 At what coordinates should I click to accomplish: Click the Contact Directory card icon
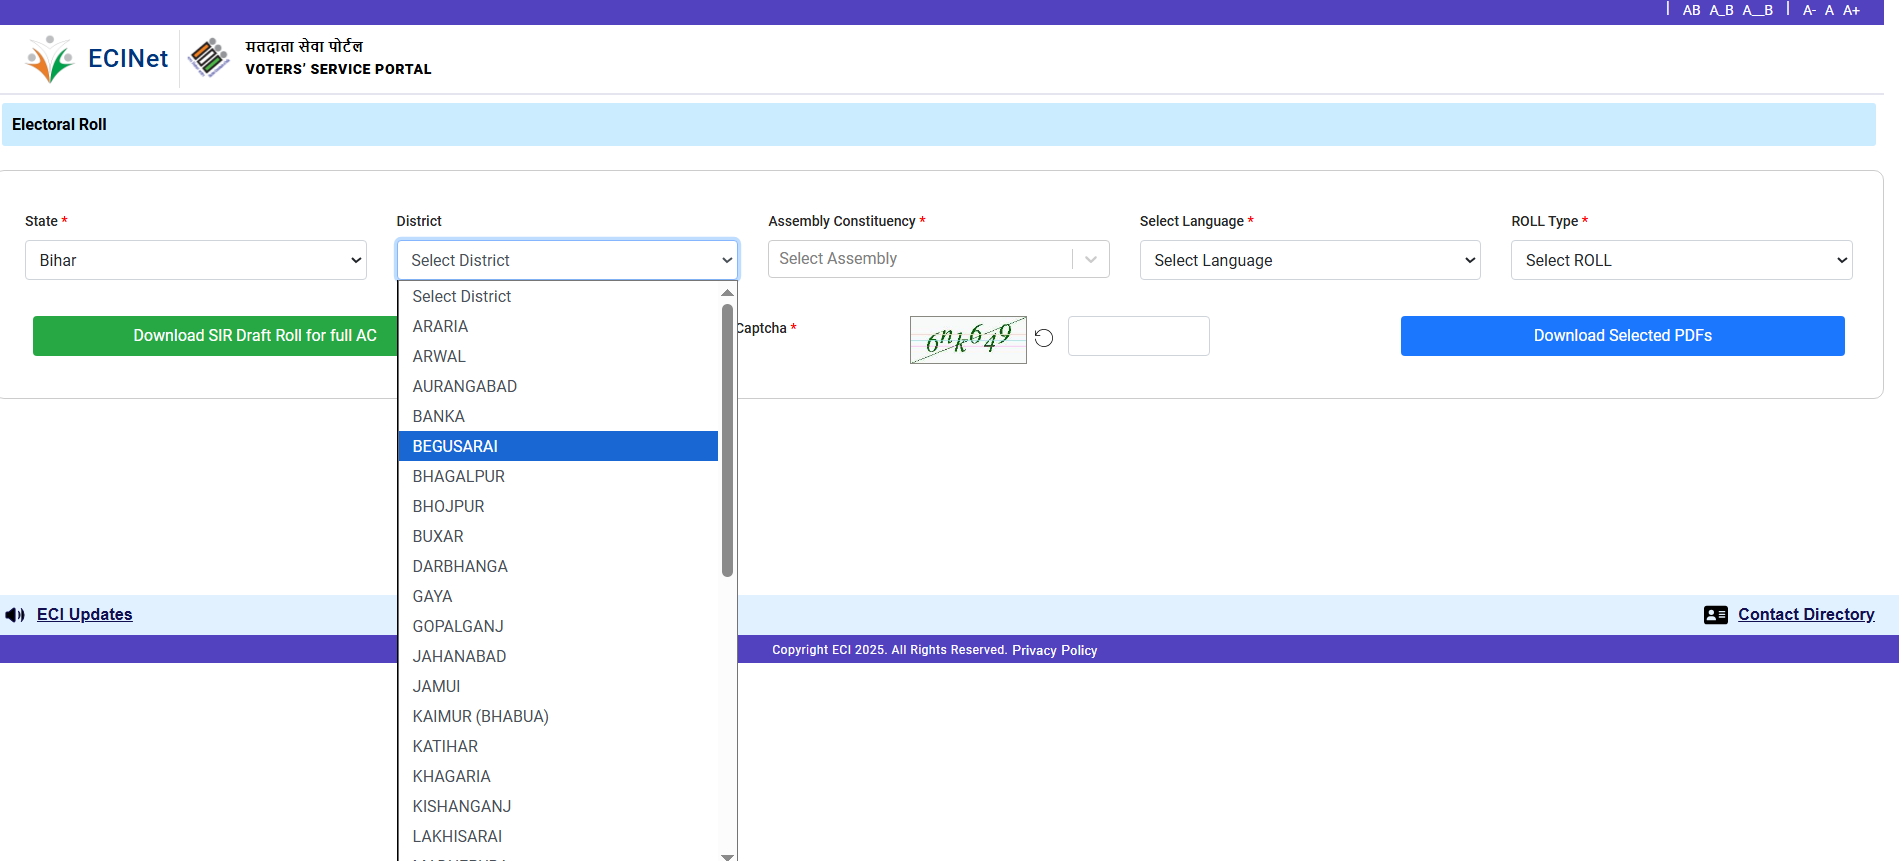tap(1715, 615)
